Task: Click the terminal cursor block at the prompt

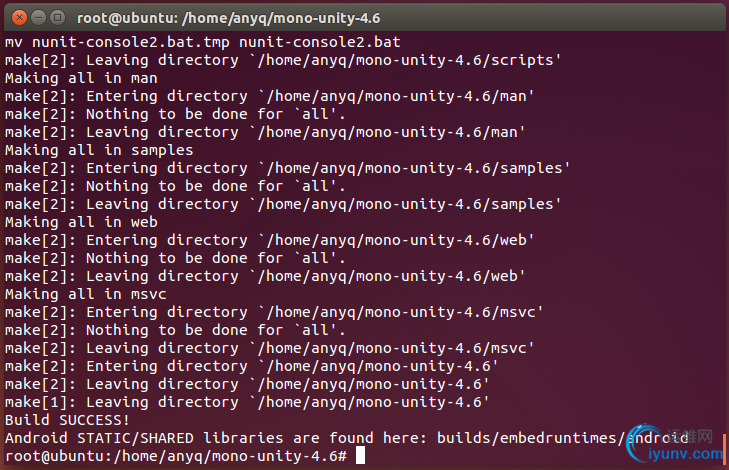Action: pyautogui.click(x=361, y=456)
